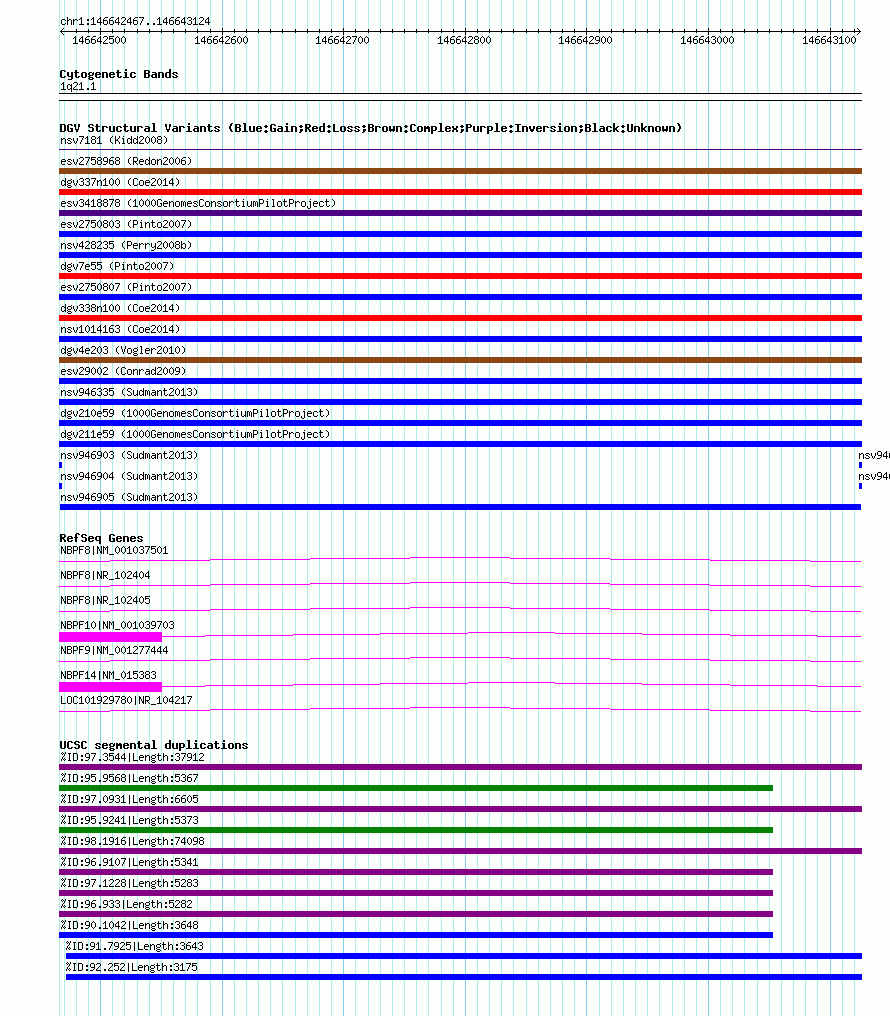The height and width of the screenshot is (1016, 890).
Task: Open transcript NBPF9|NM_001277444
Action: (x=114, y=650)
